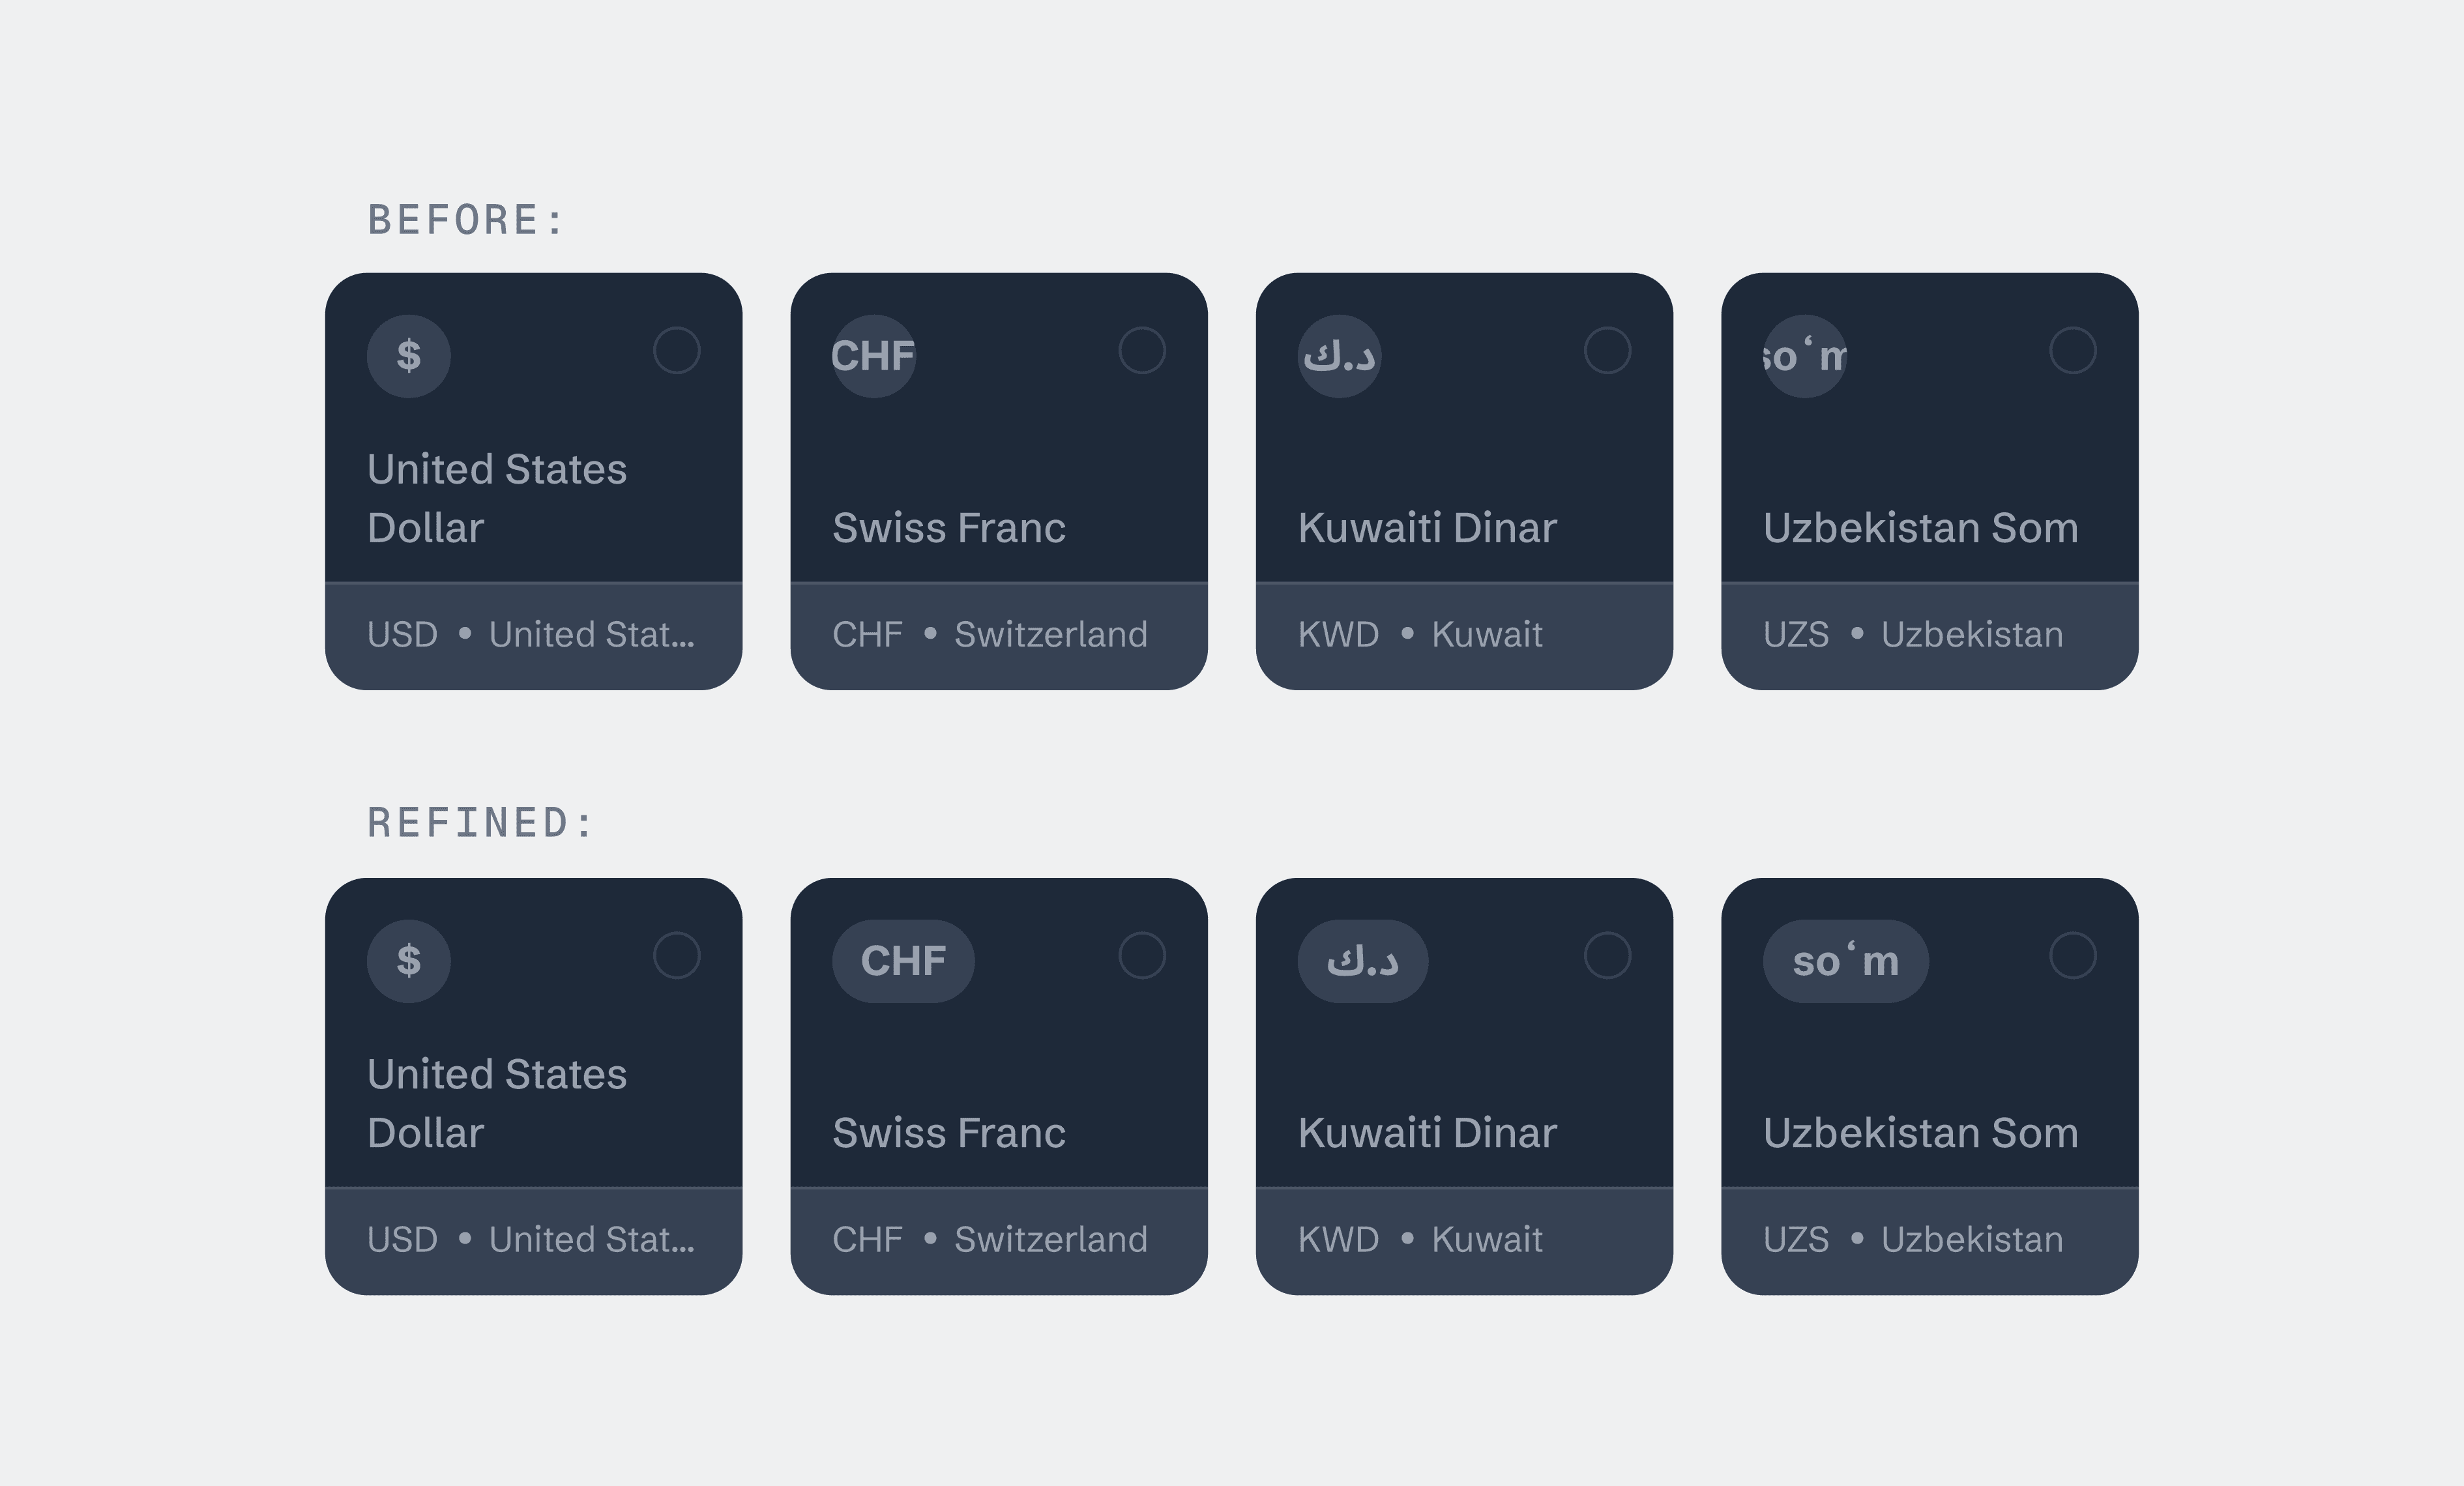Select the radio on Refined United States Dollar card
Screen dimensions: 2464x1486
676,956
